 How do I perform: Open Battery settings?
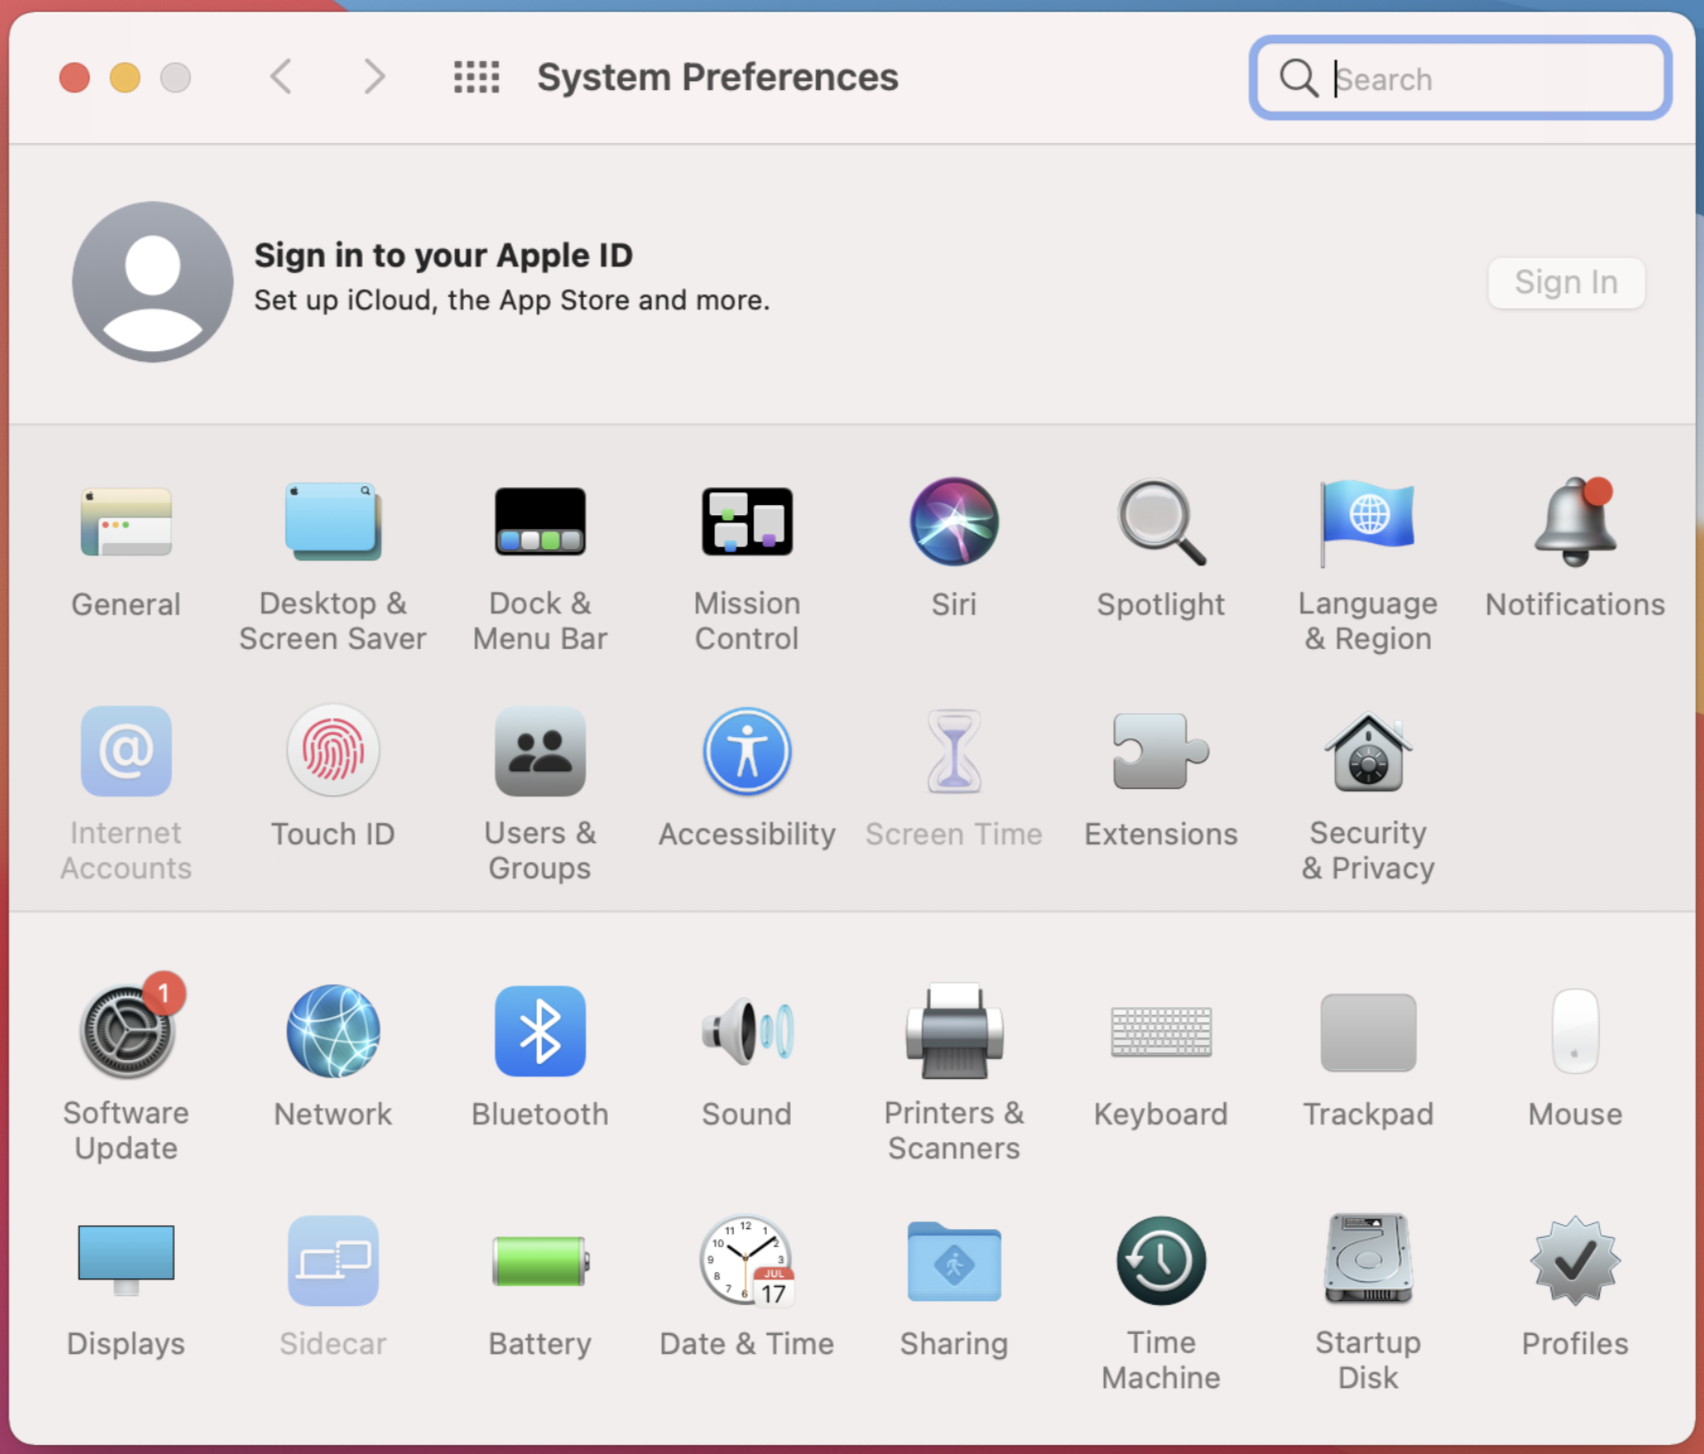(540, 1260)
